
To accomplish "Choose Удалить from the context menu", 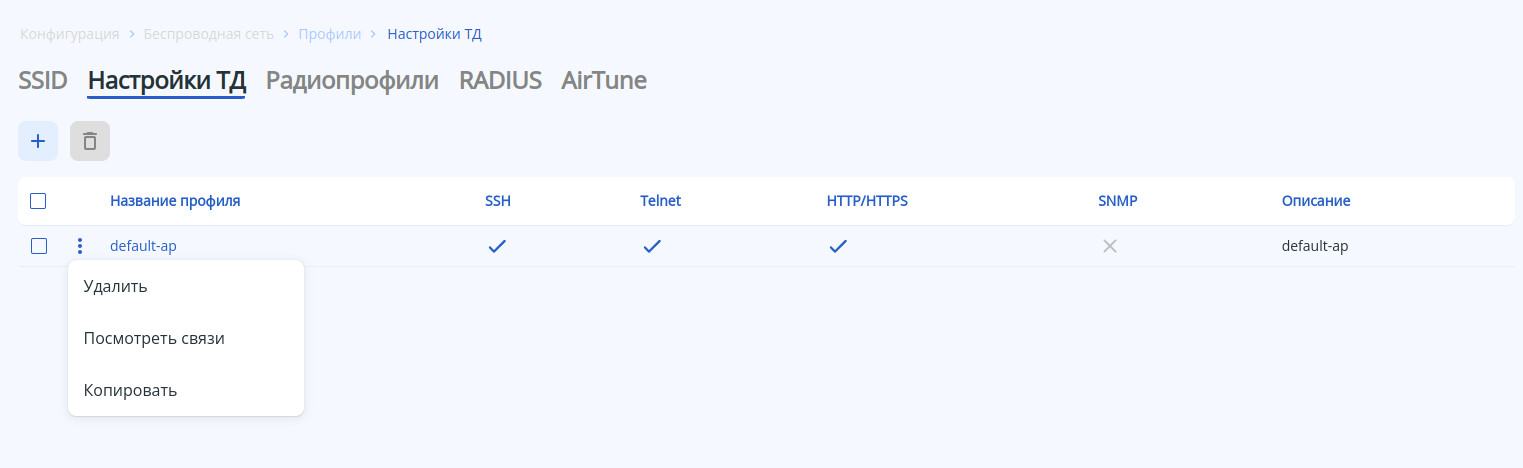I will [116, 287].
